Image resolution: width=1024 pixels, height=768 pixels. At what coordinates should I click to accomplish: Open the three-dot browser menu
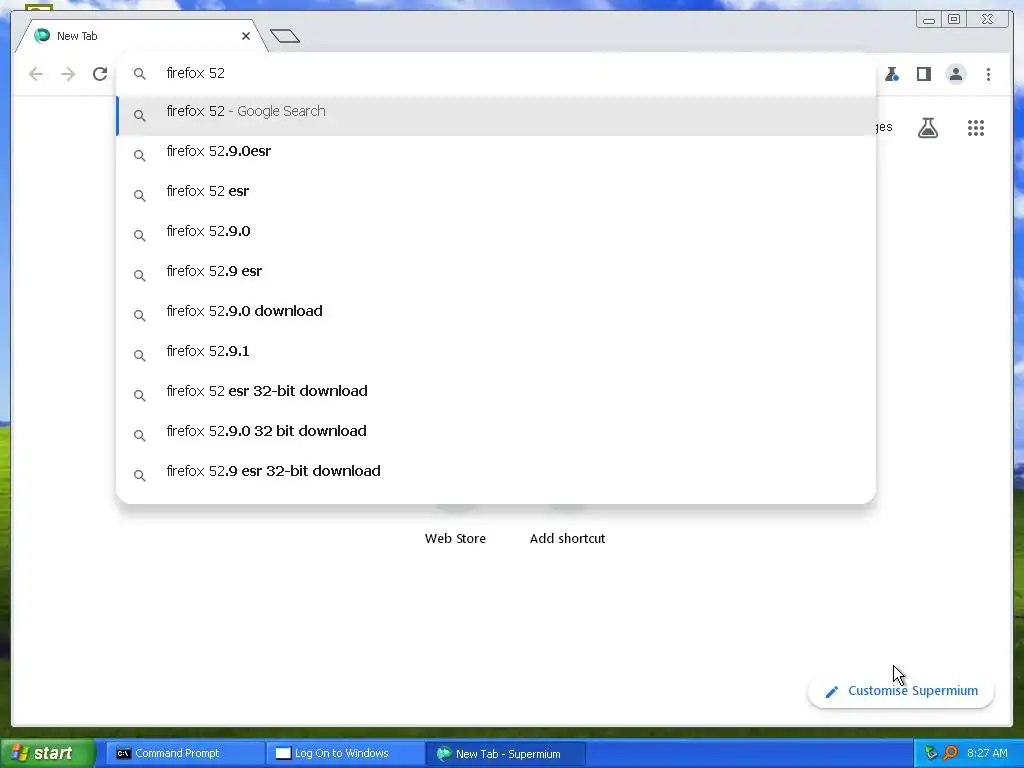click(988, 74)
